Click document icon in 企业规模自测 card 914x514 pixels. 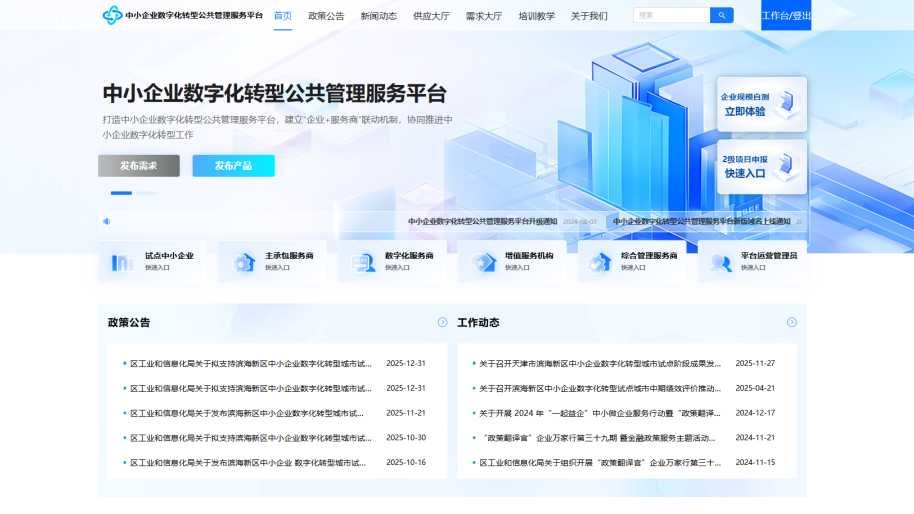[787, 103]
